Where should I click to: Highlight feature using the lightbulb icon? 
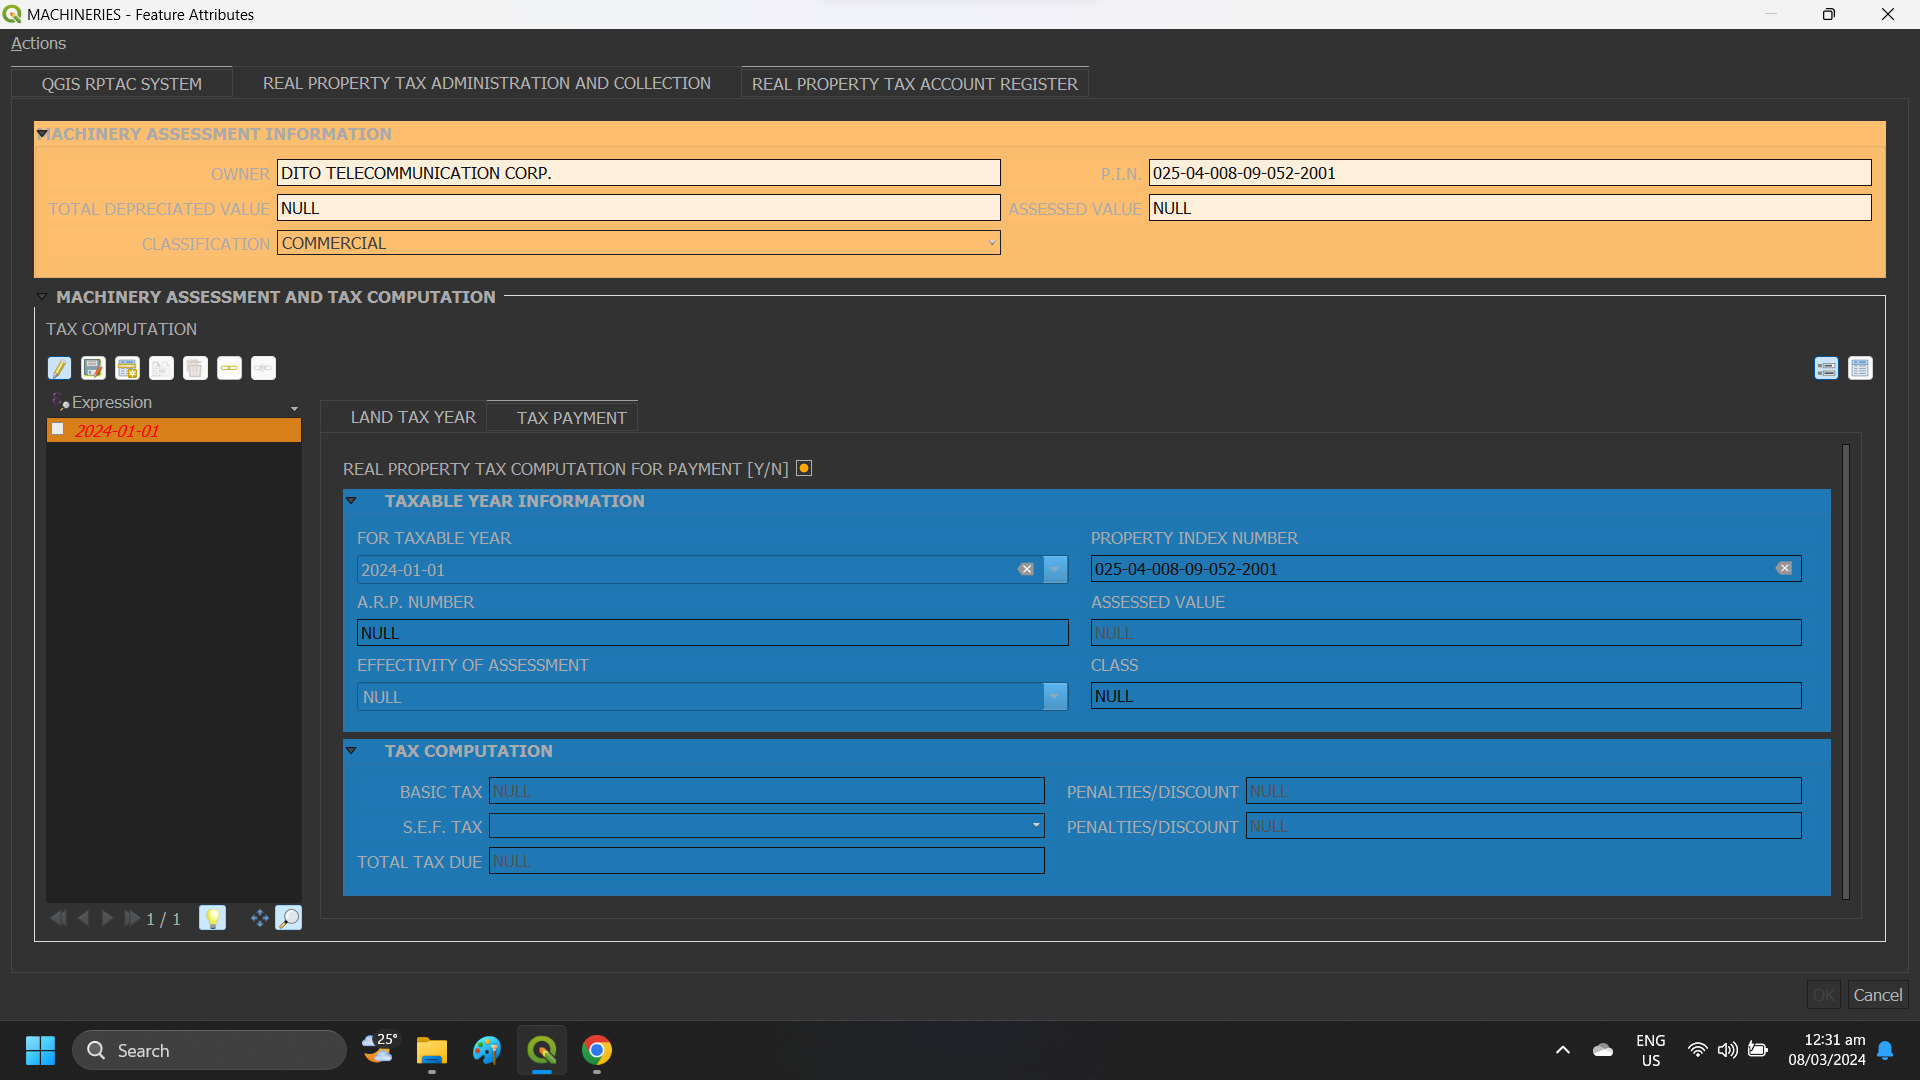coord(212,917)
